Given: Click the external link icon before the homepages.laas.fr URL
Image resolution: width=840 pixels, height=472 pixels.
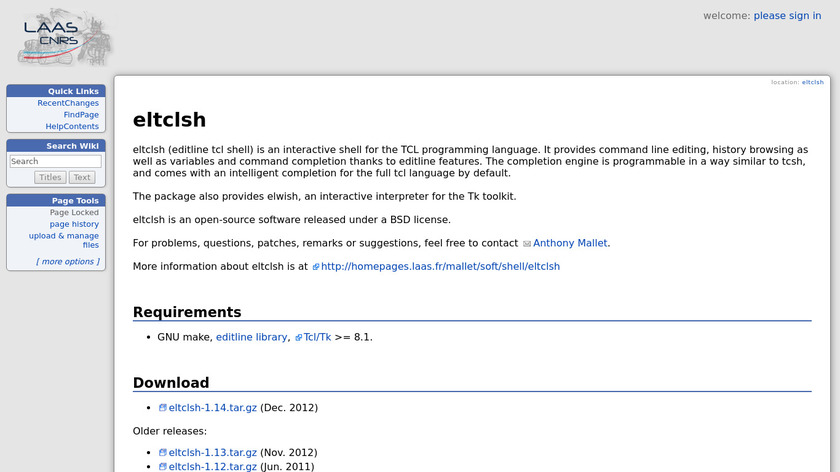Looking at the screenshot, I should (x=316, y=267).
